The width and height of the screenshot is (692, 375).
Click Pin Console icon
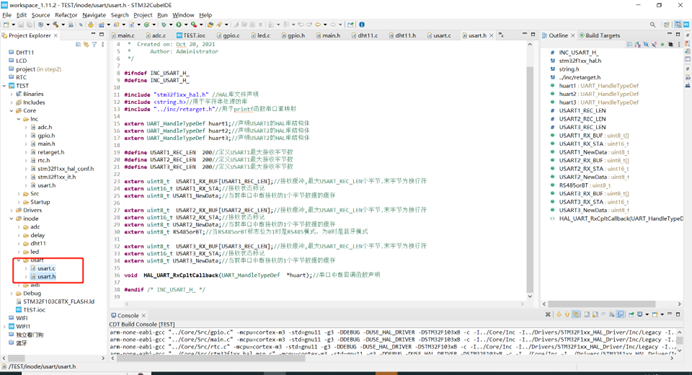tap(632, 315)
